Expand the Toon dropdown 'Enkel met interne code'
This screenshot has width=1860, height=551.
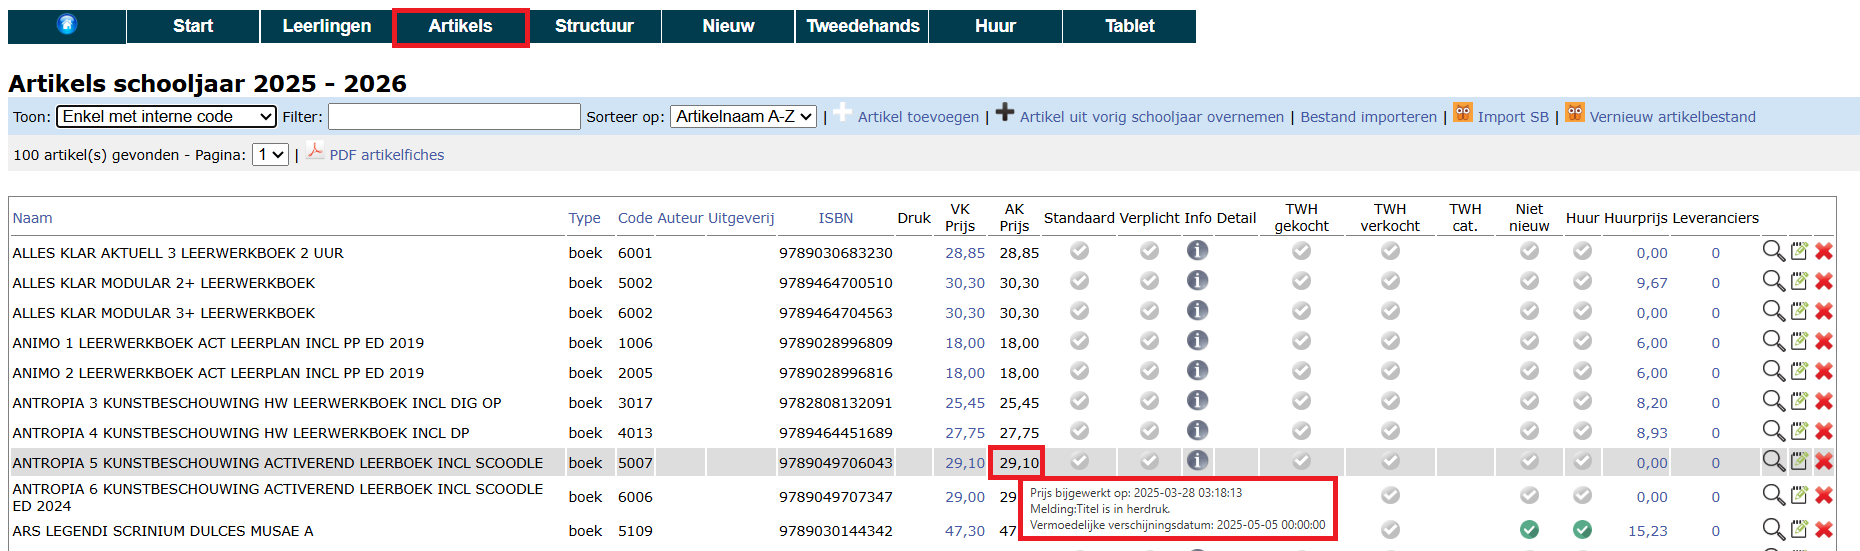166,117
